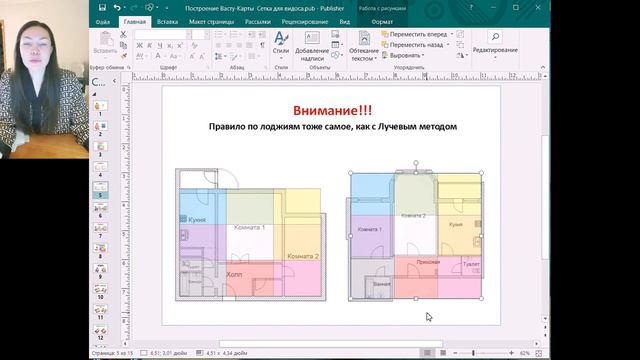The height and width of the screenshot is (360, 640).
Task: Zoom in with the plus button
Action: 511,353
